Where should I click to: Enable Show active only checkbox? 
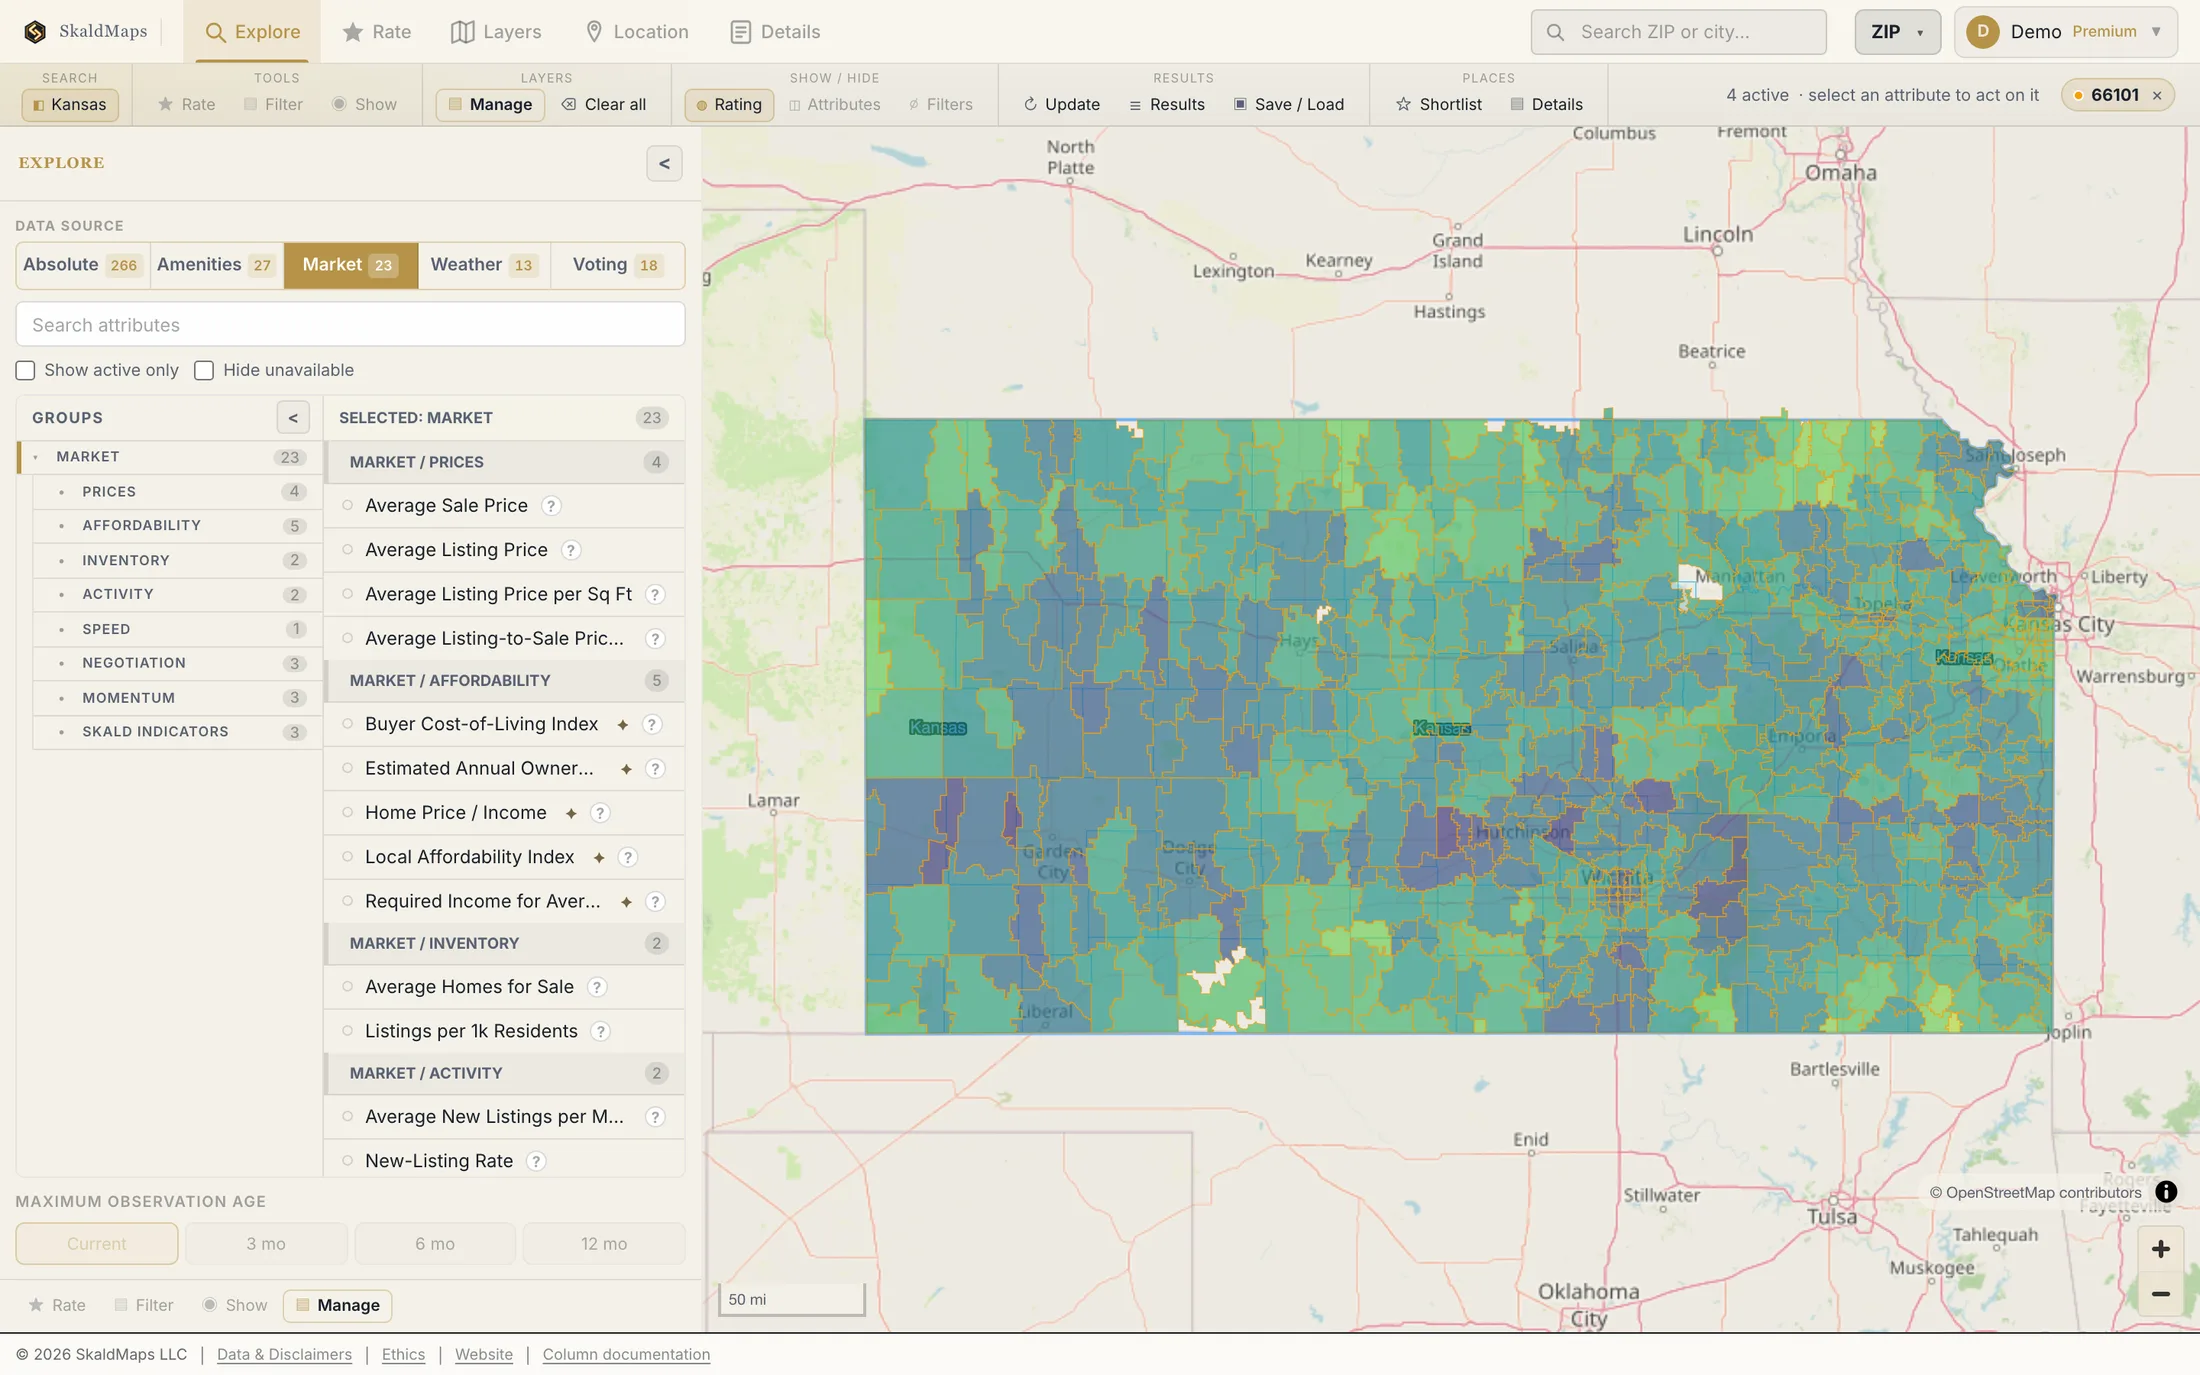click(25, 371)
